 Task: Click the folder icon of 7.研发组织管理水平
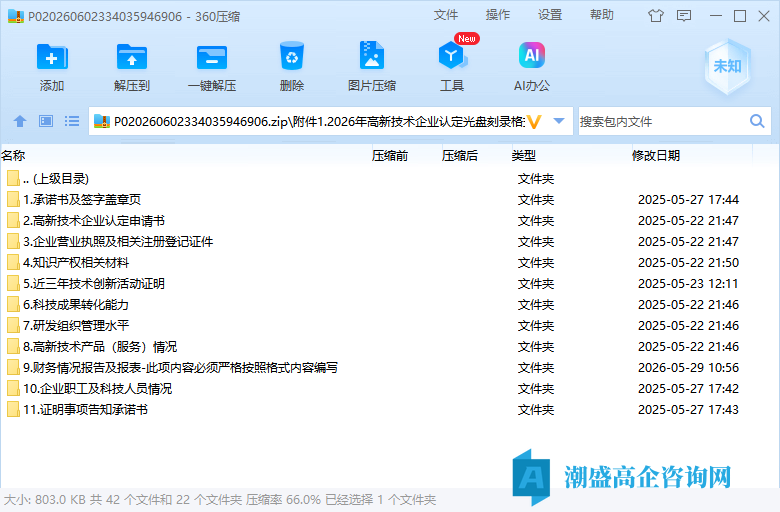coord(13,325)
